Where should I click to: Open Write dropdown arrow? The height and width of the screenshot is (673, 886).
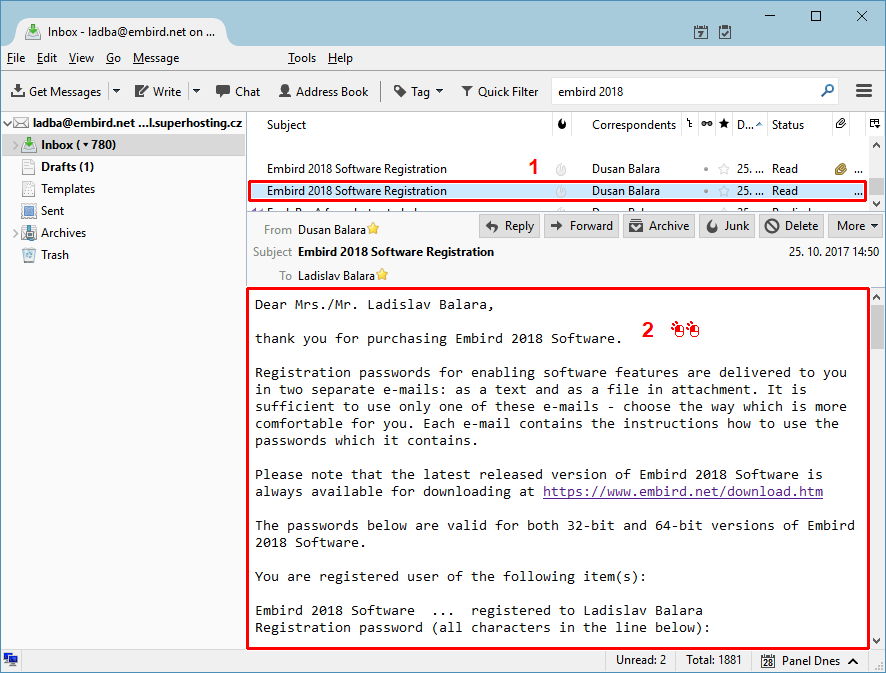tap(196, 91)
